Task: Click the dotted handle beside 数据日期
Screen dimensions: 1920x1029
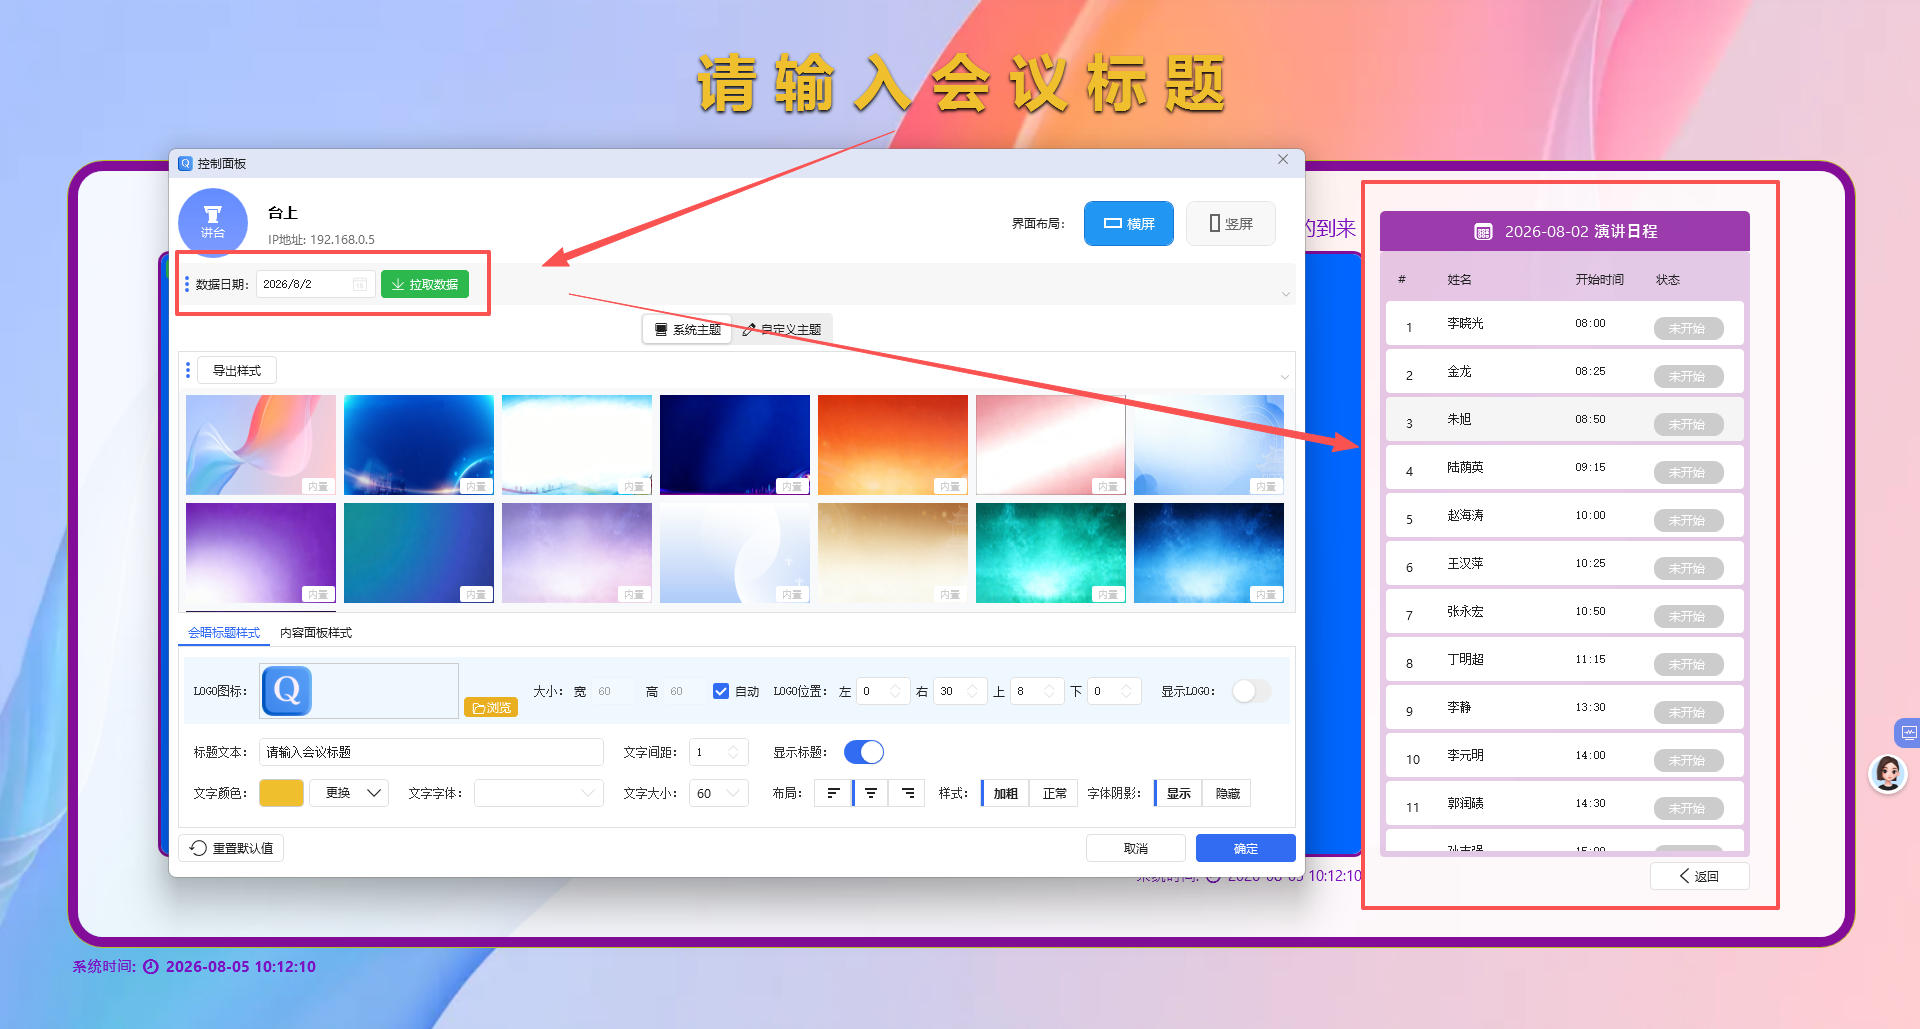Action: 187,285
